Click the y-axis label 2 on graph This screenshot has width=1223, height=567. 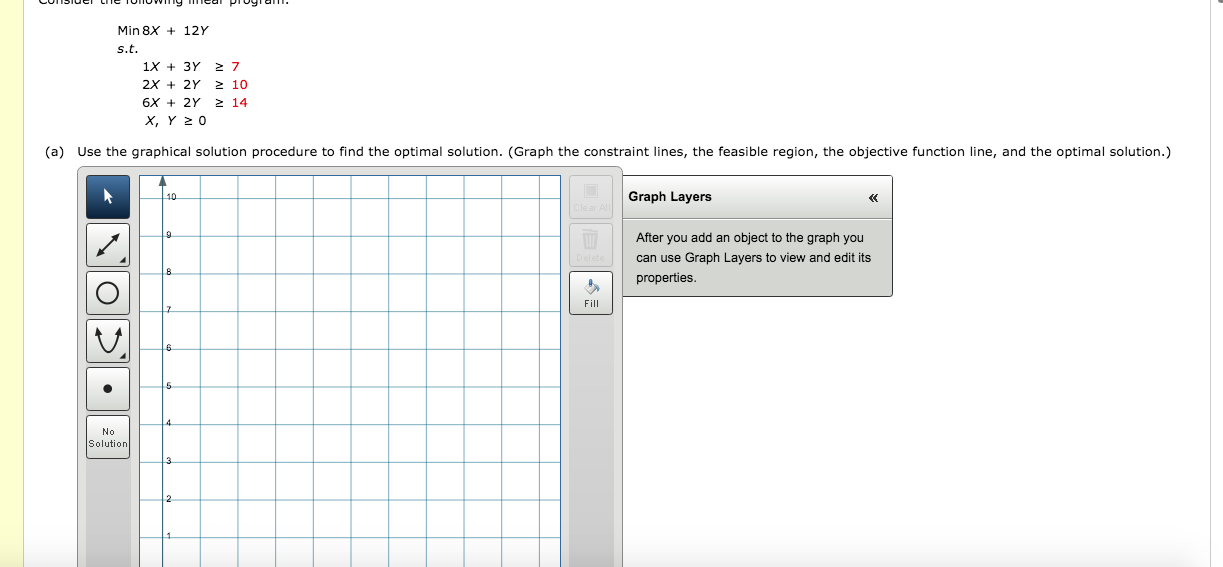click(x=169, y=498)
